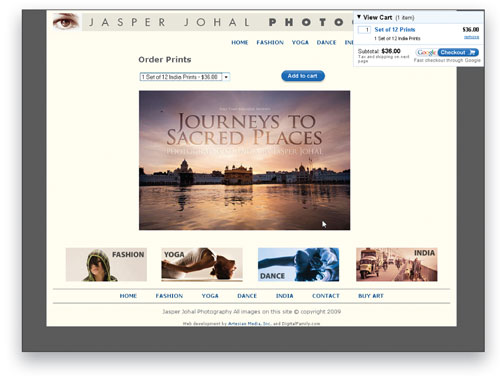
Task: Remove the item from the cart
Action: [x=471, y=37]
